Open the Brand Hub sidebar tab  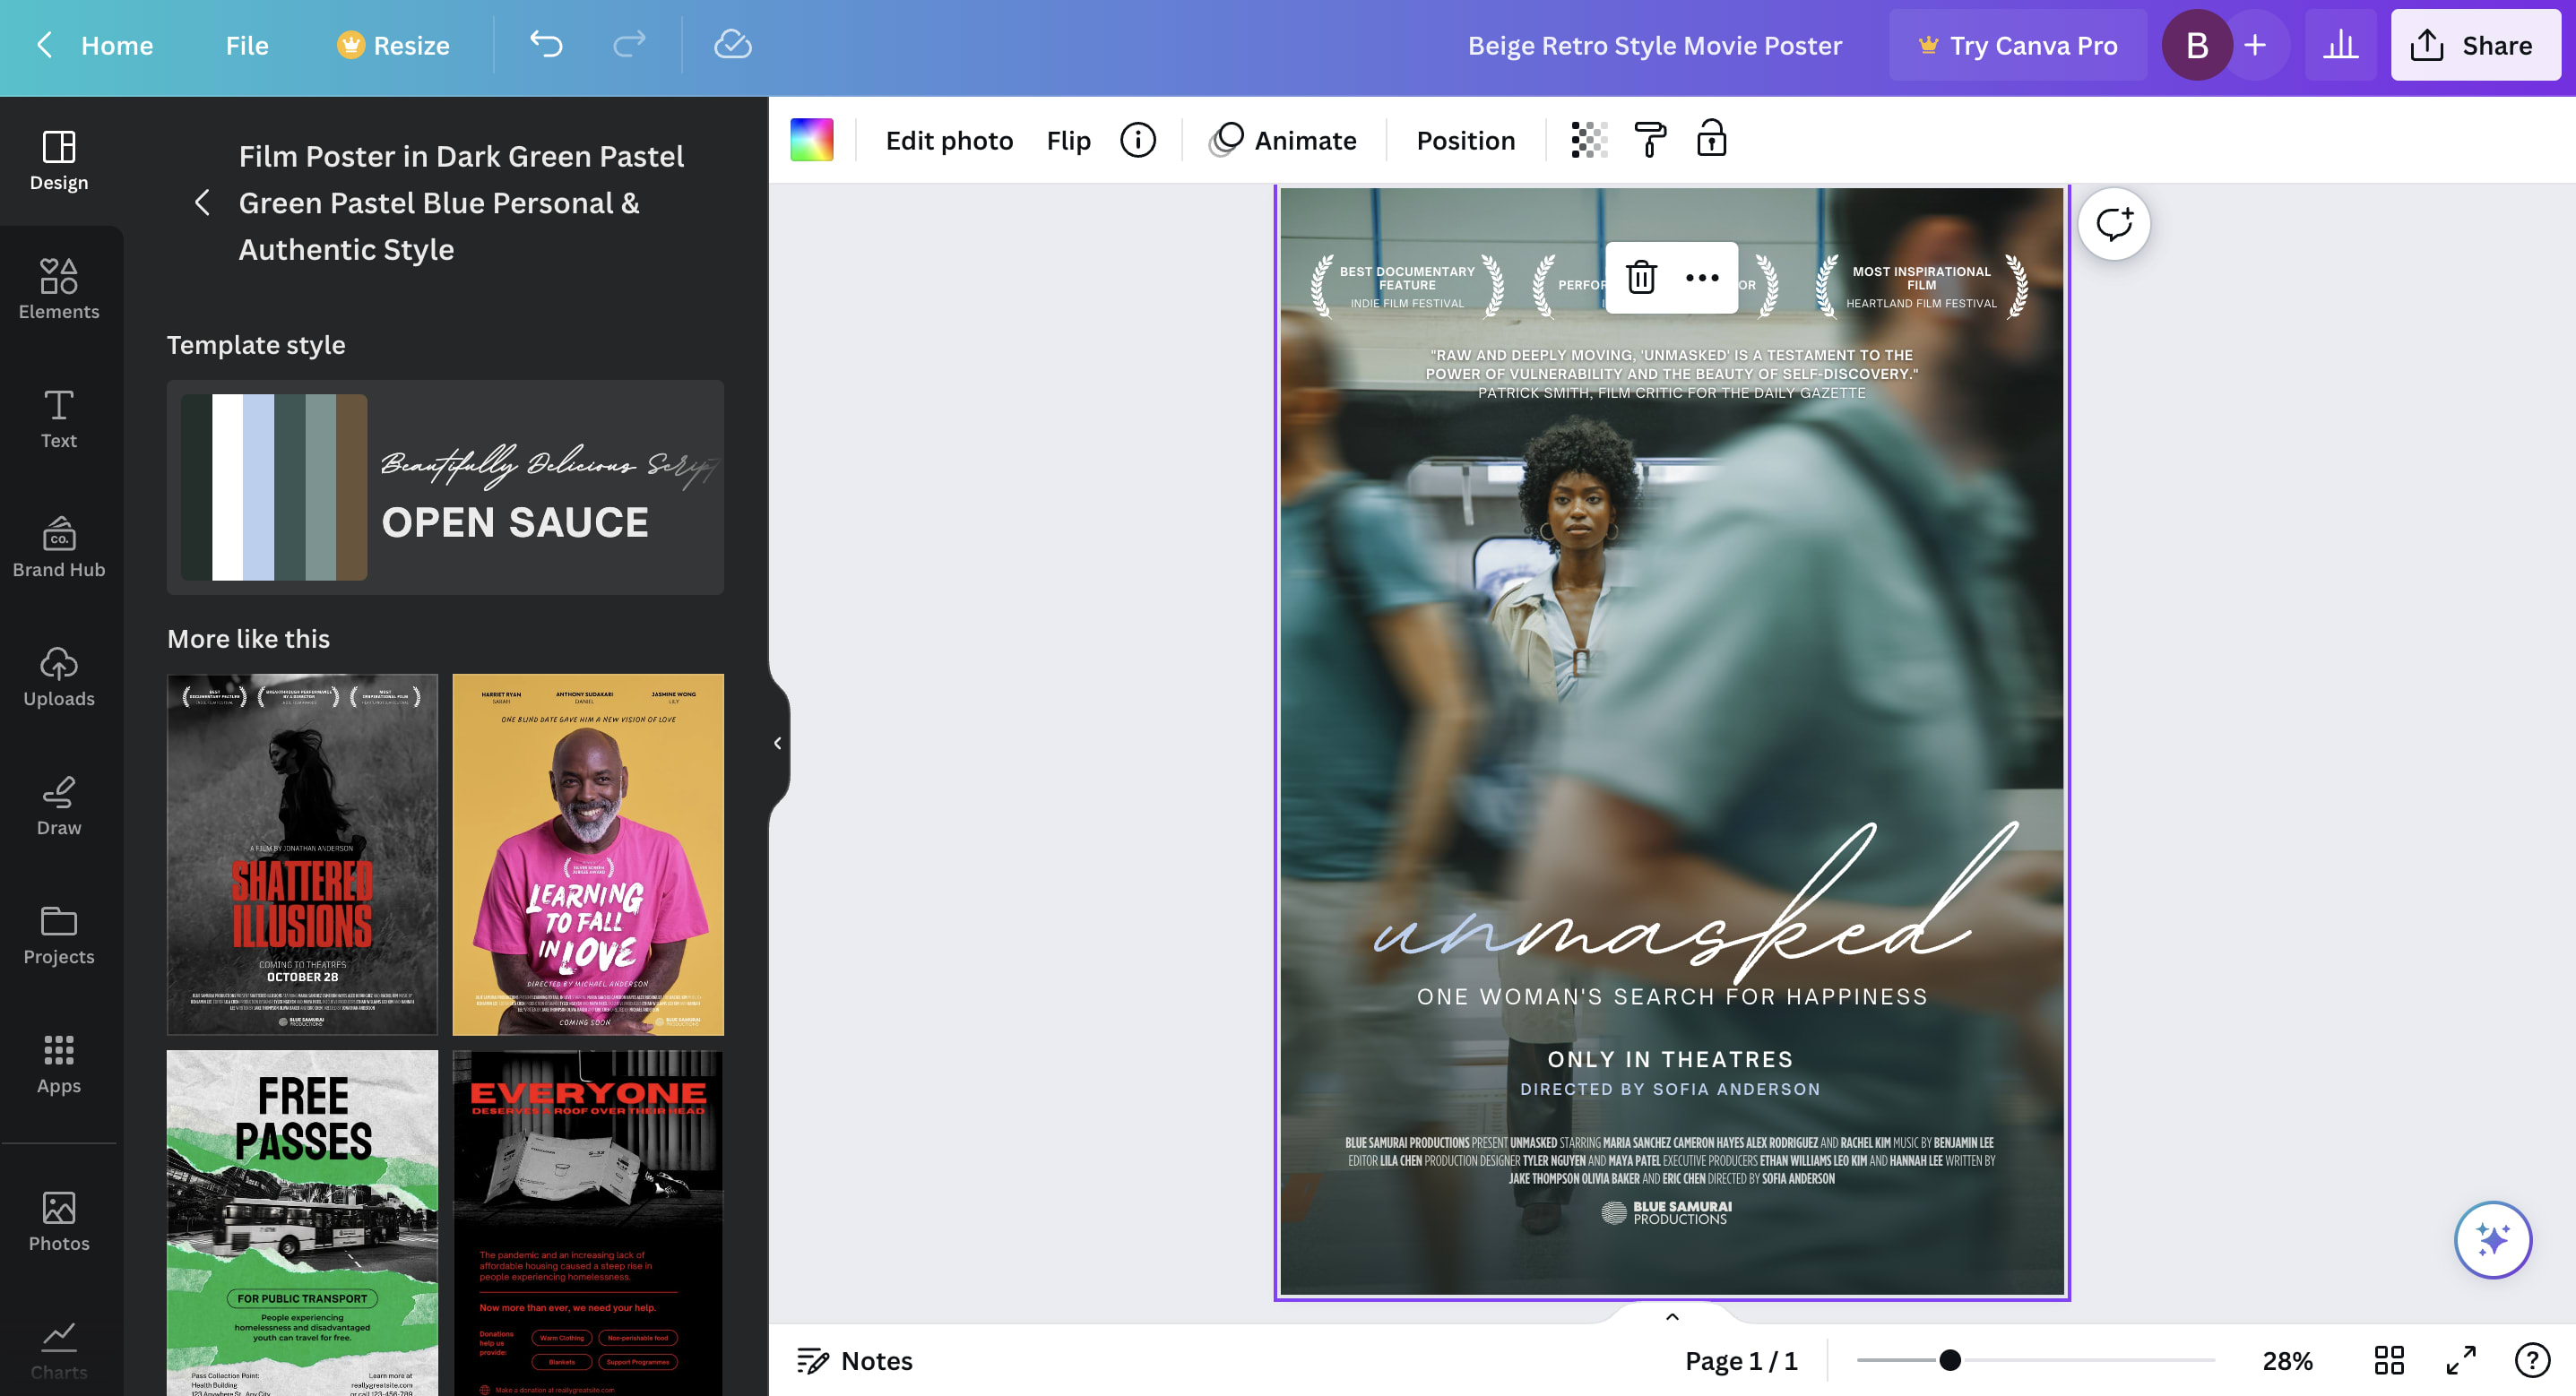point(59,548)
